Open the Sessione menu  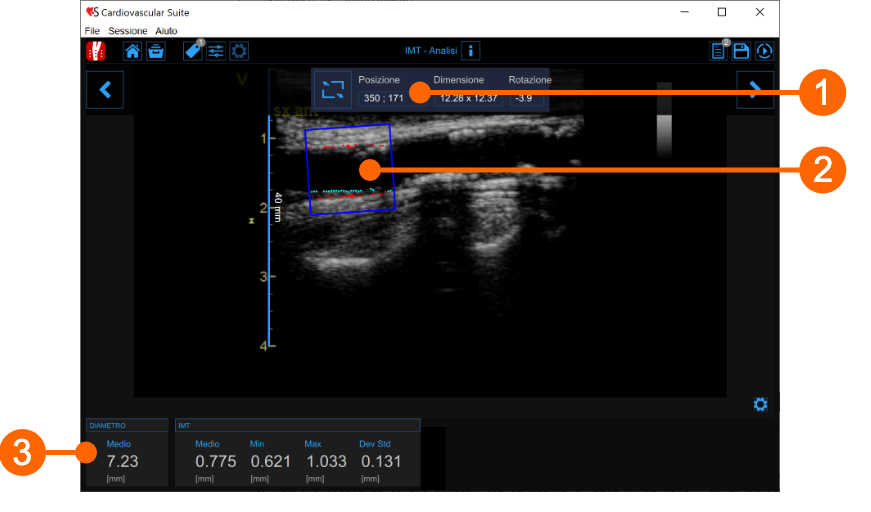(127, 31)
